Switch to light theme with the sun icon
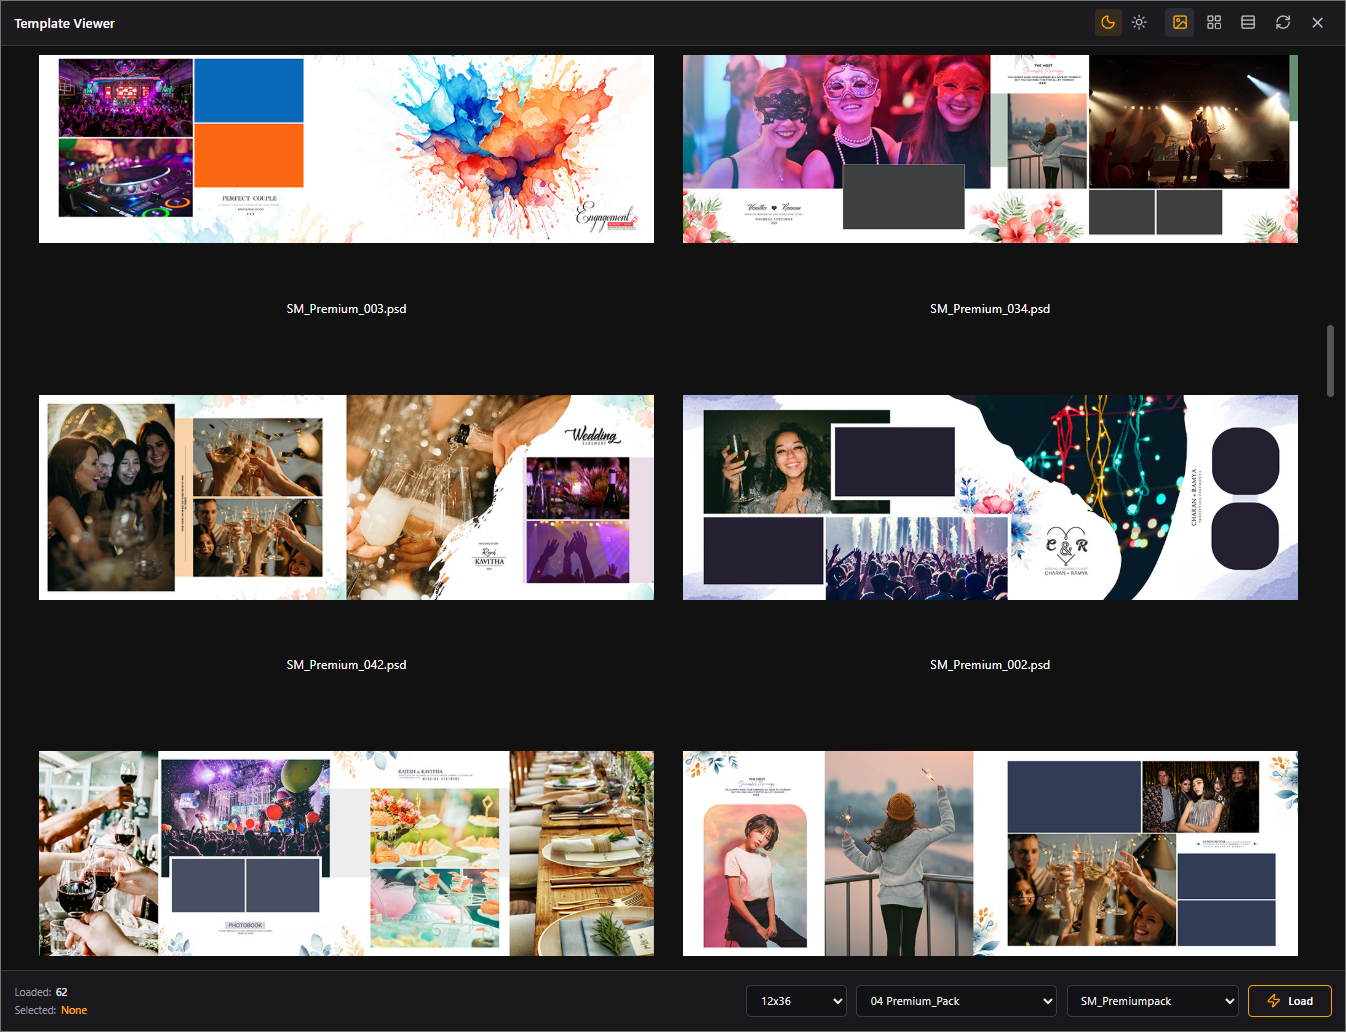This screenshot has height=1032, width=1346. pyautogui.click(x=1139, y=22)
